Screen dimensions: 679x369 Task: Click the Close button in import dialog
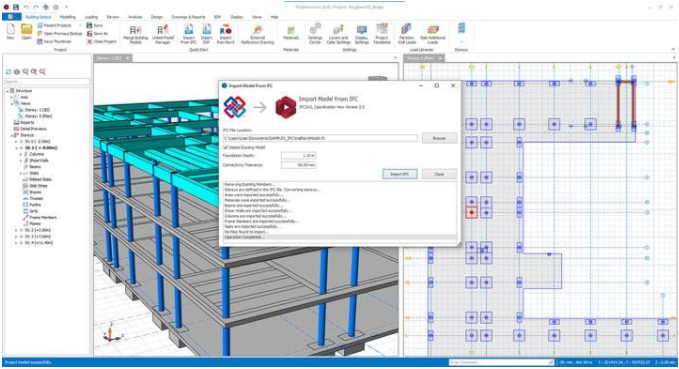[439, 174]
